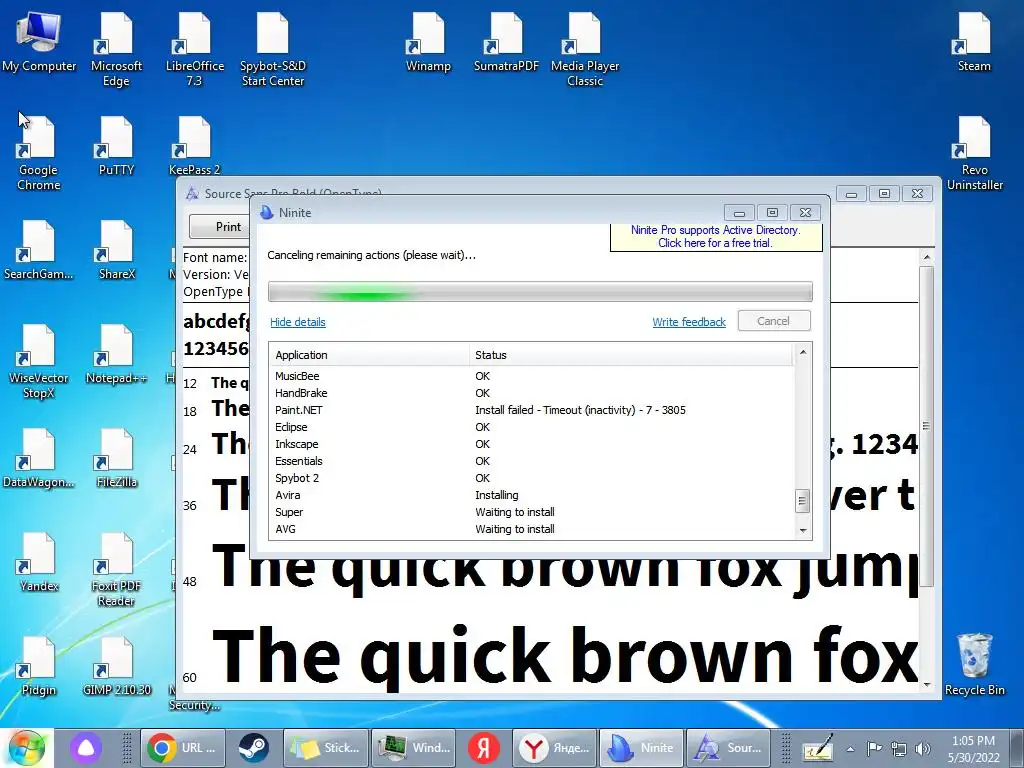Select the Paint.NET row
1024x768 pixels.
click(x=532, y=410)
